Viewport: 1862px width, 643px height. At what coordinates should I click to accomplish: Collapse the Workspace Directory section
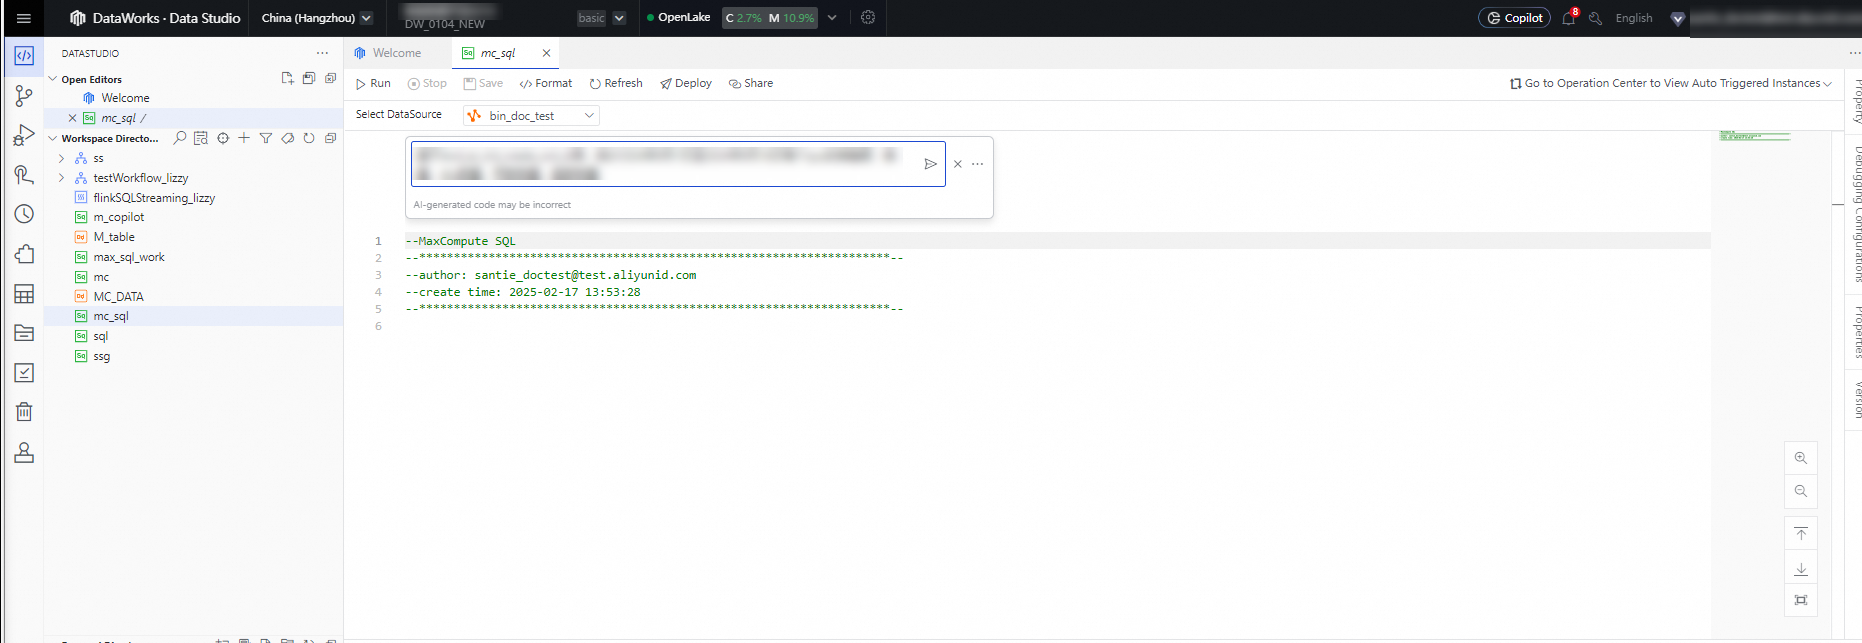pos(53,138)
